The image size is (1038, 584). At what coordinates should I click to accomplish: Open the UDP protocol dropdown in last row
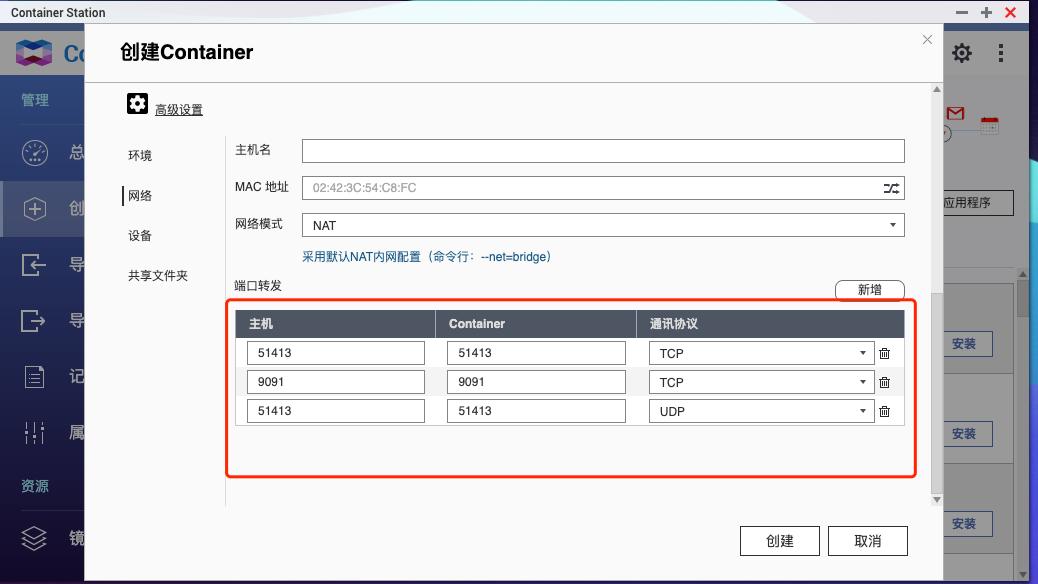pos(861,410)
